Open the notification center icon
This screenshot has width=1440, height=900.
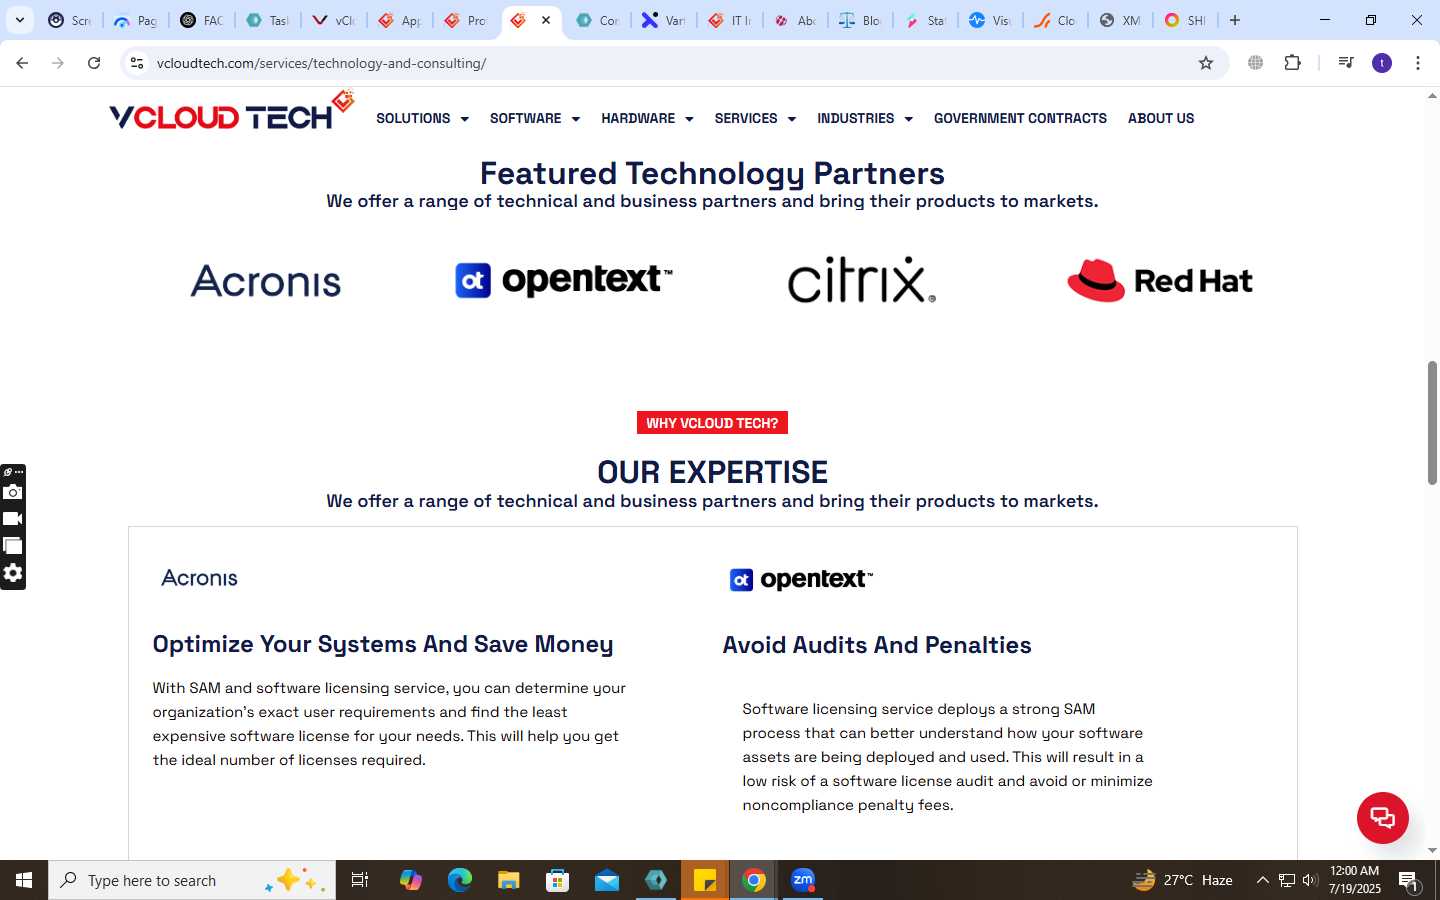[1409, 880]
